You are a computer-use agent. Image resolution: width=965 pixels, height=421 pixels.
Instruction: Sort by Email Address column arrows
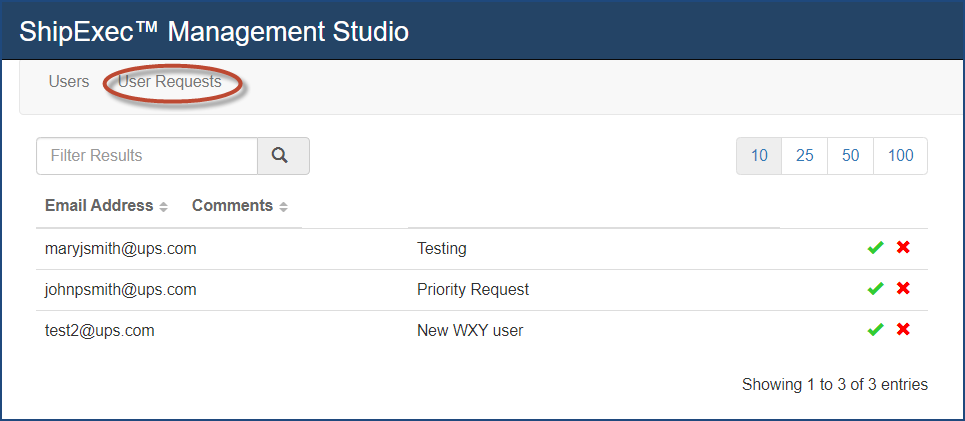163,207
